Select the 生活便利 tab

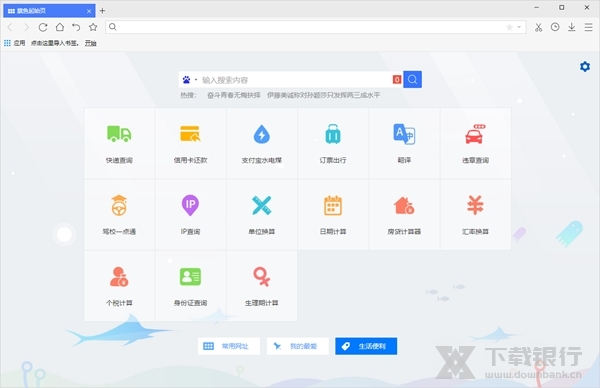(x=366, y=346)
